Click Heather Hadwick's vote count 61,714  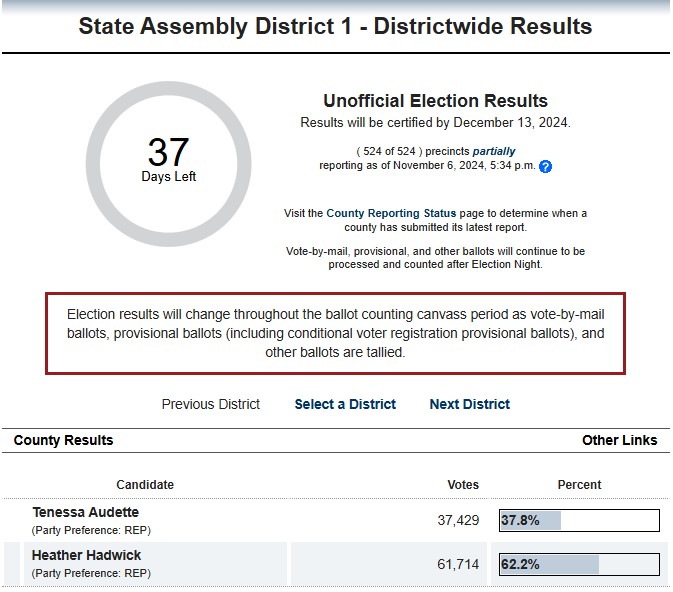[x=458, y=565]
